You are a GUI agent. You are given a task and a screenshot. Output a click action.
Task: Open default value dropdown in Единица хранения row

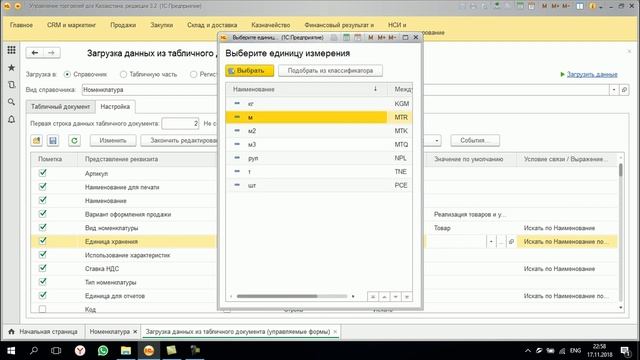(491, 242)
